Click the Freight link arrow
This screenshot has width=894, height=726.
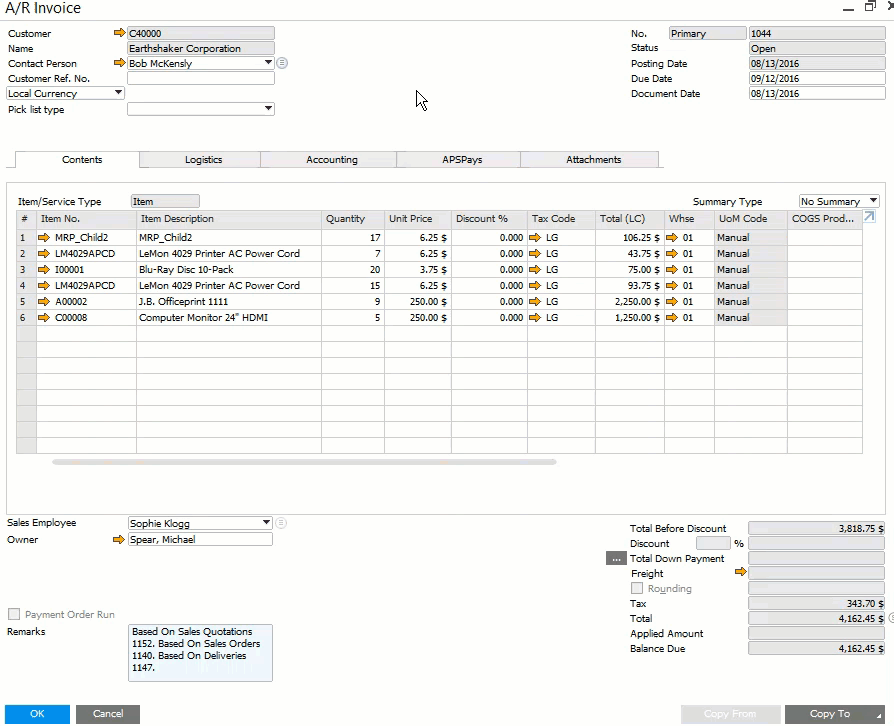pyautogui.click(x=741, y=573)
